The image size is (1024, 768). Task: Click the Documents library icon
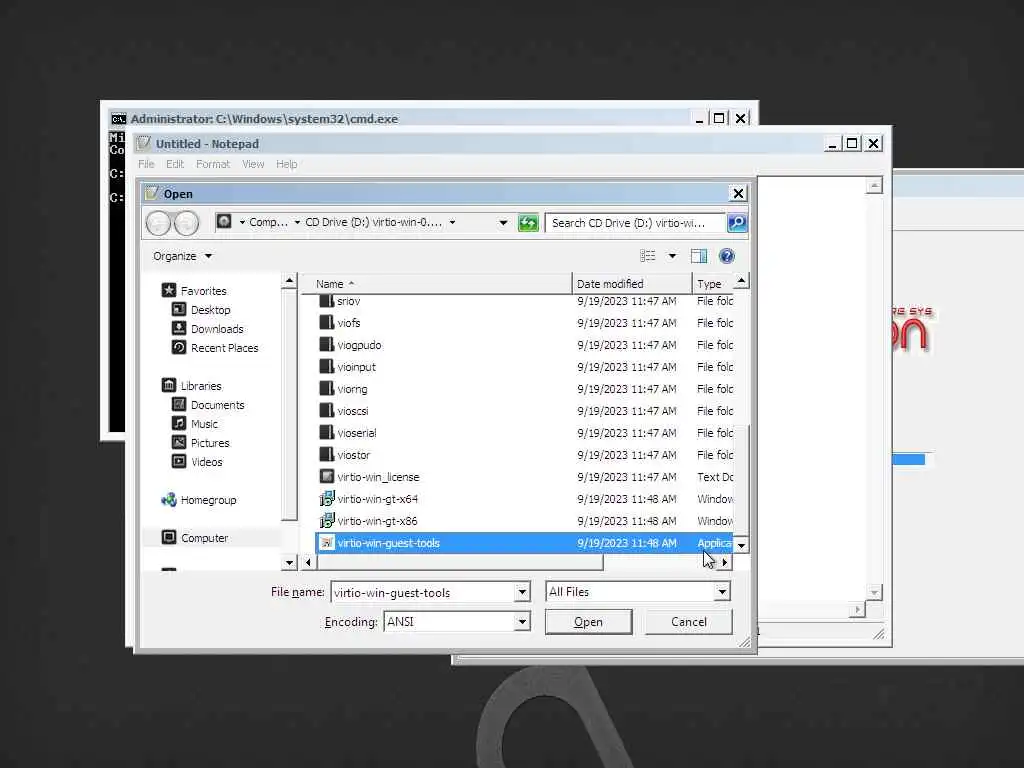[178, 404]
